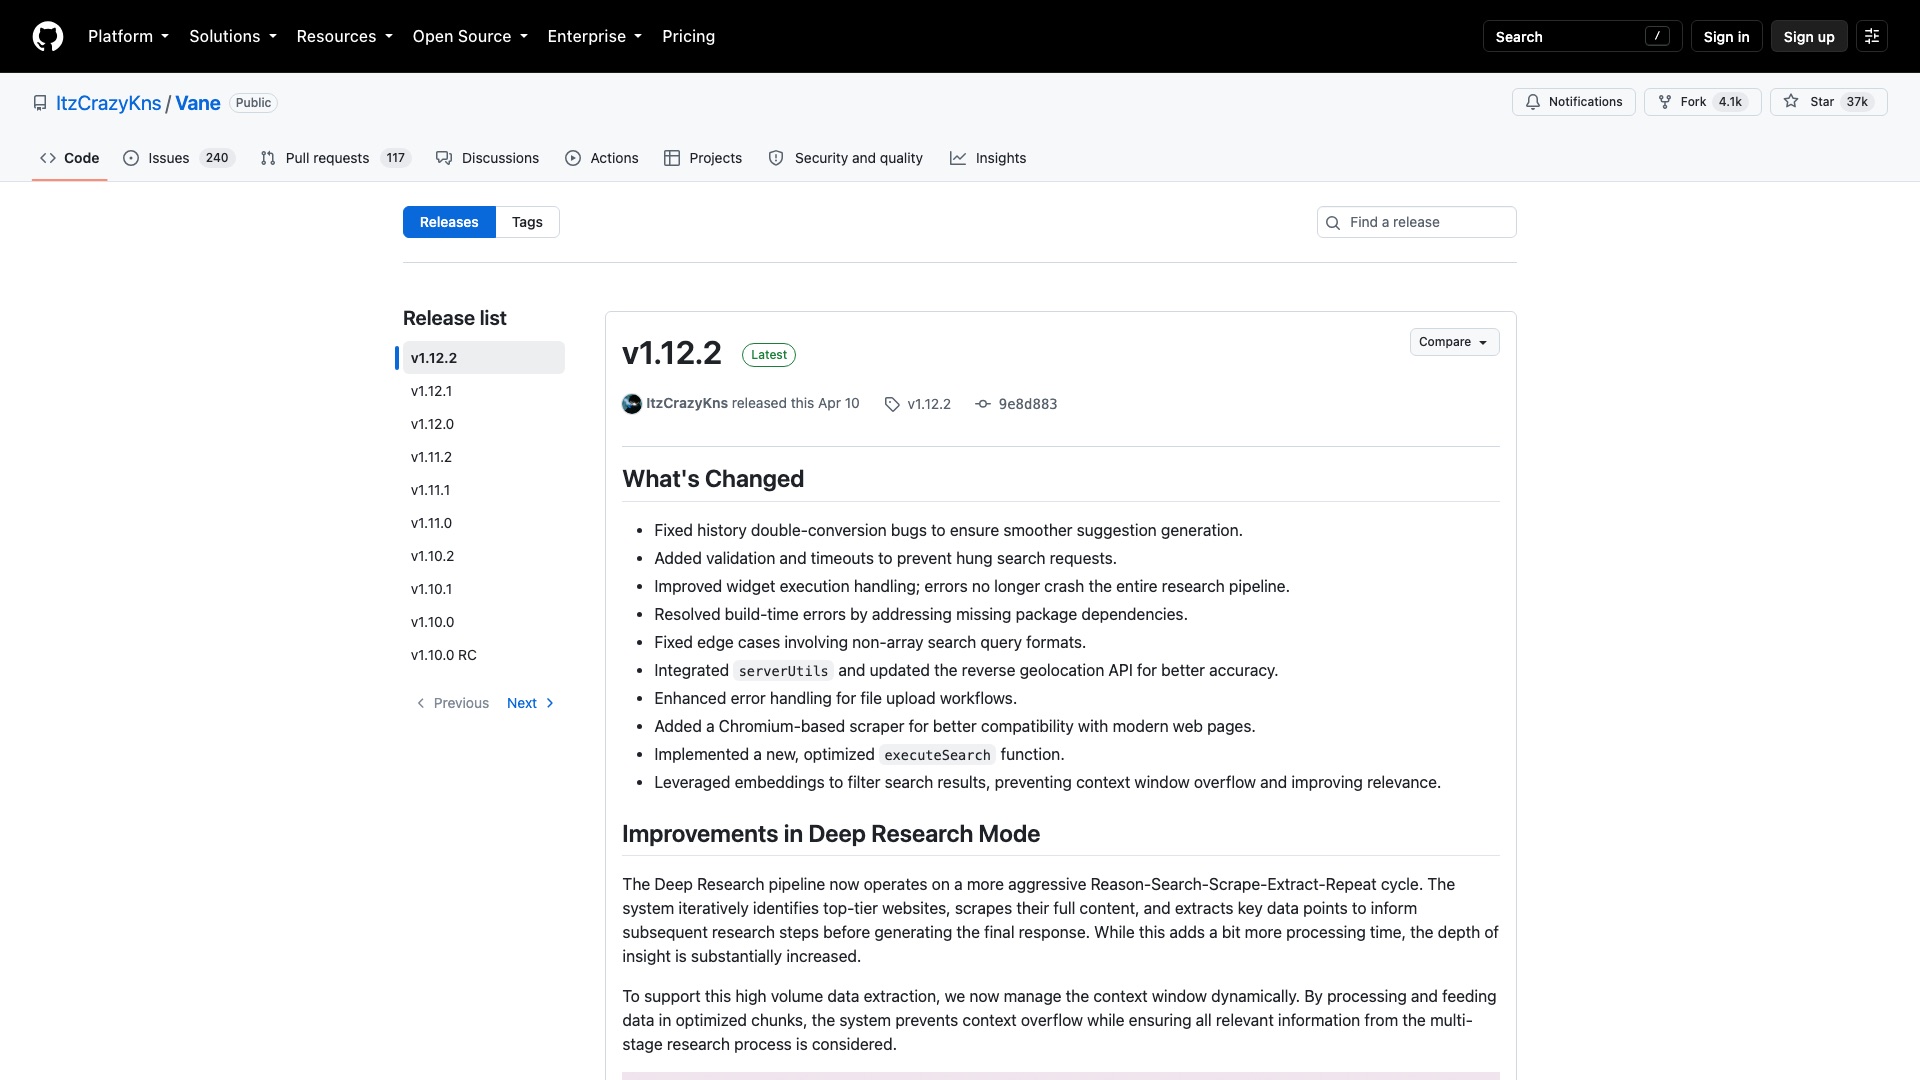The image size is (1920, 1080).
Task: Click the Sign up button
Action: (1809, 37)
